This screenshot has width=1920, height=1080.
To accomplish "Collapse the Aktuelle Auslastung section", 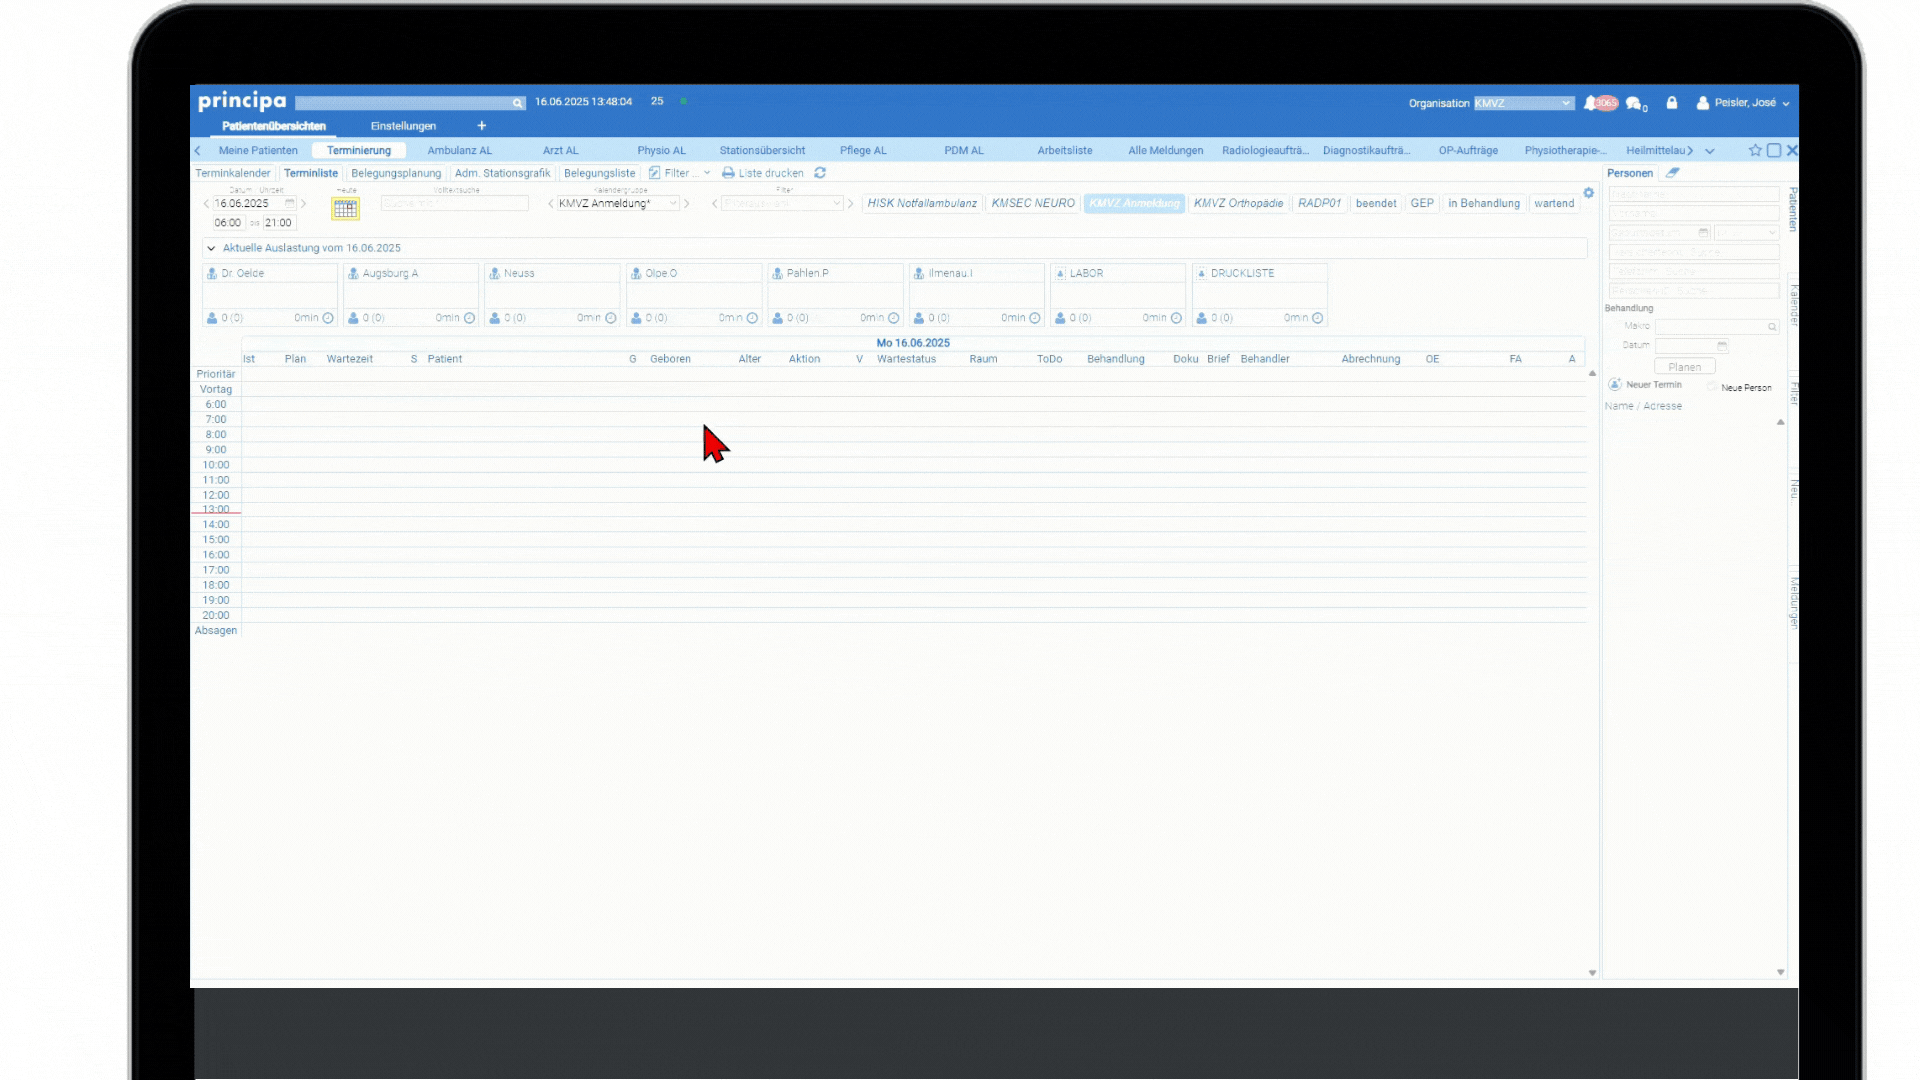I will (x=211, y=248).
